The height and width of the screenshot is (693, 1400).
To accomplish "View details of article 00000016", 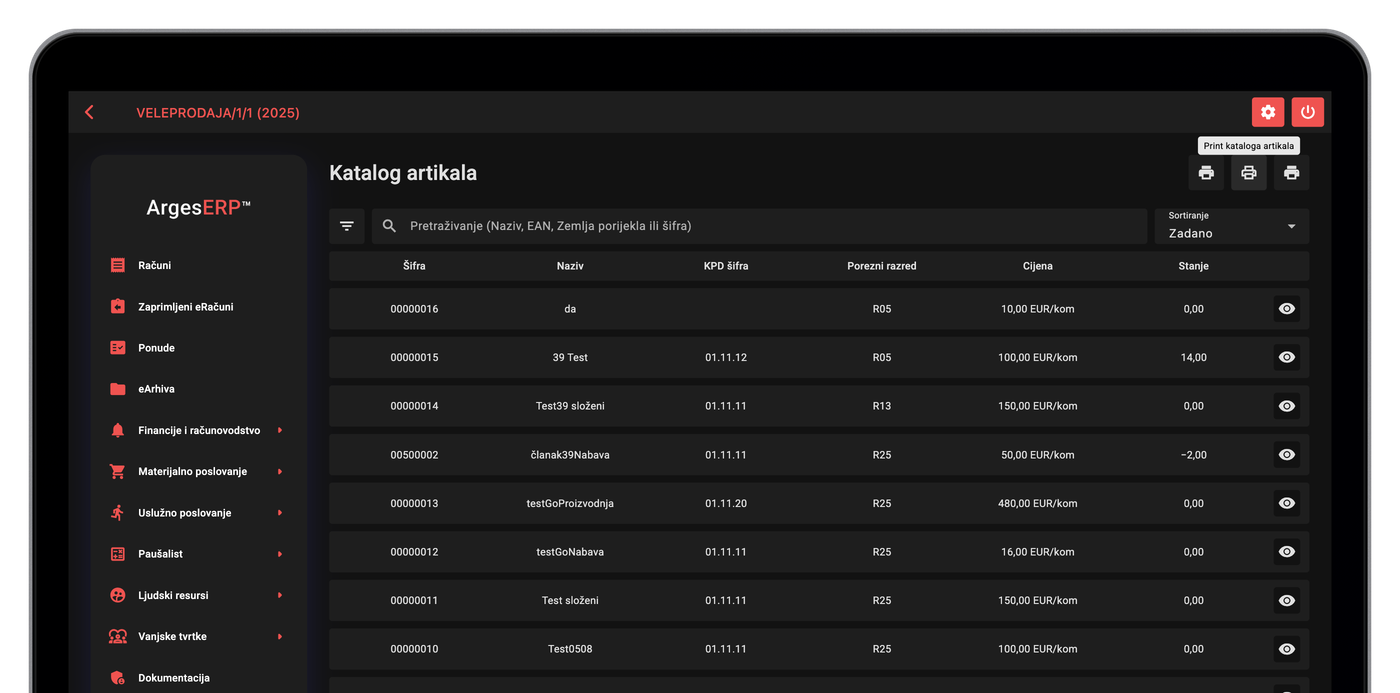I will click(1287, 309).
